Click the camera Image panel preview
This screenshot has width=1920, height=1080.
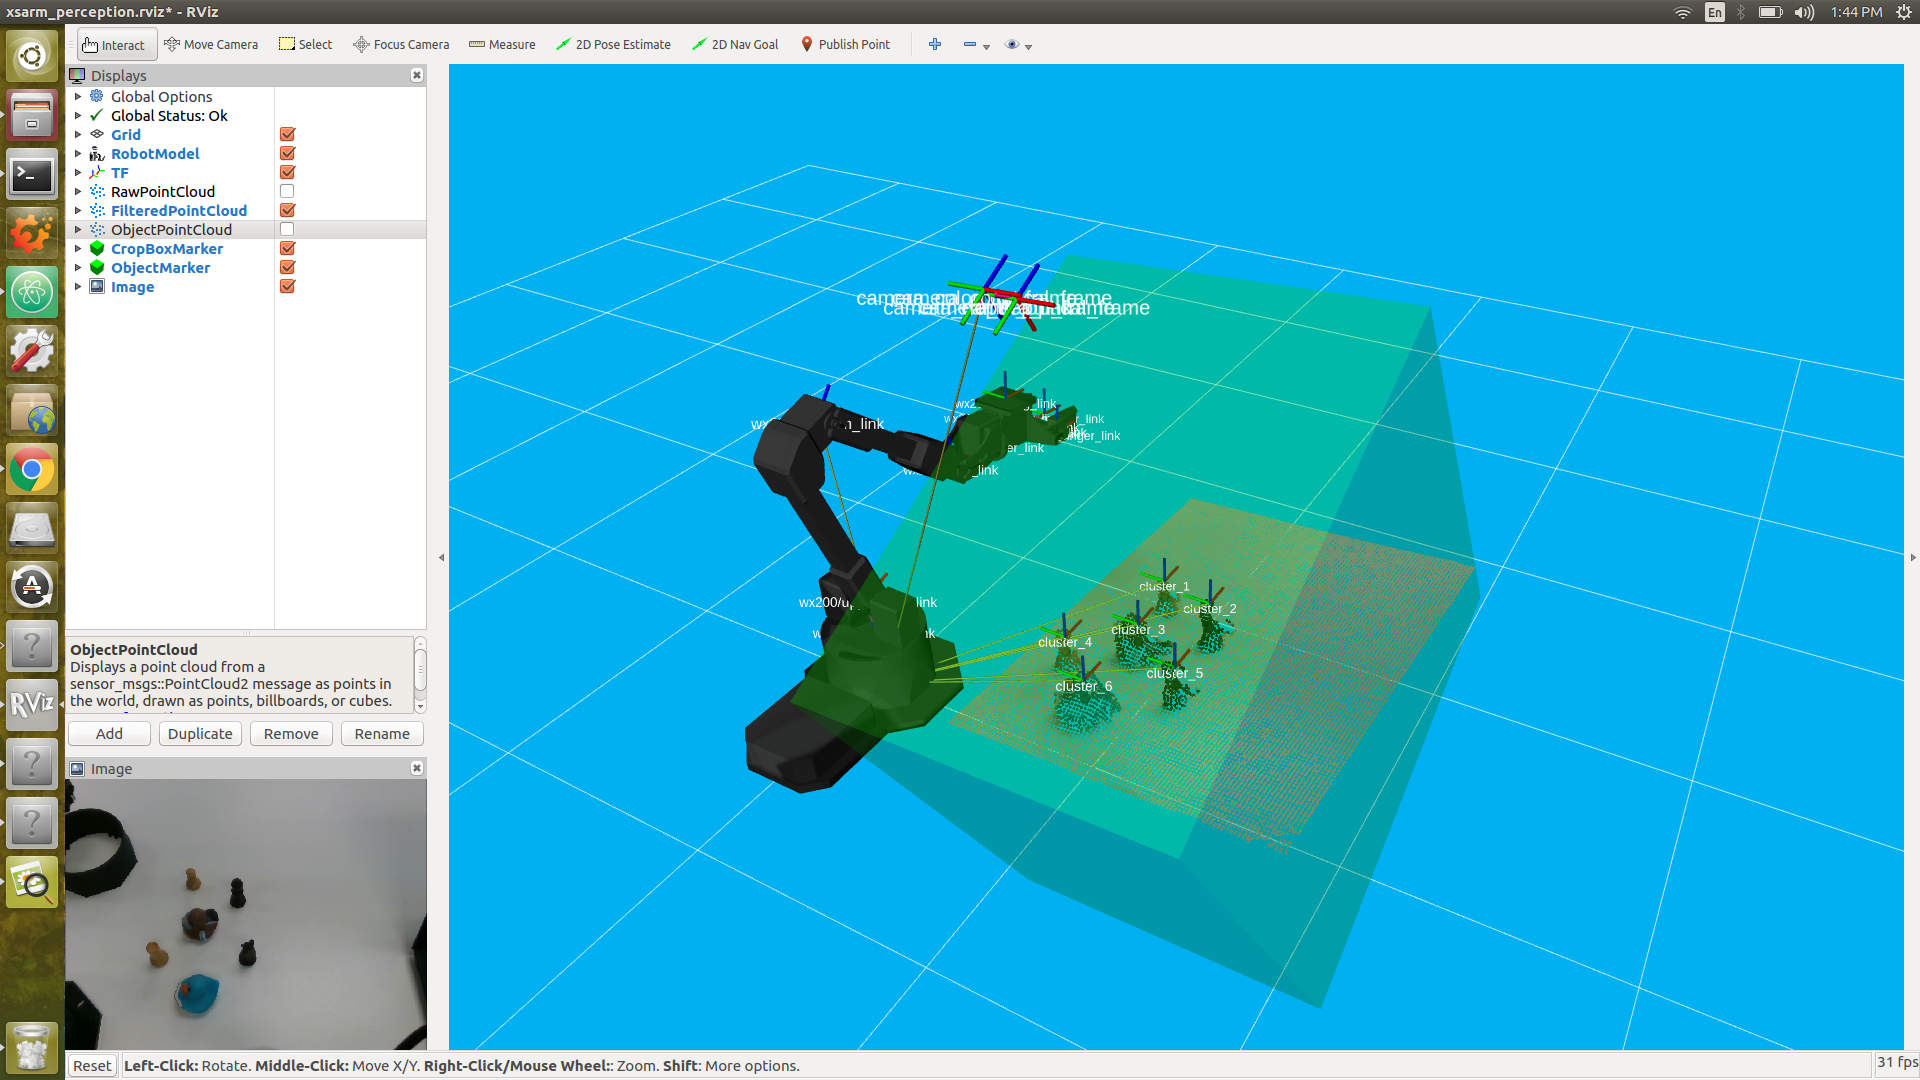pyautogui.click(x=246, y=915)
